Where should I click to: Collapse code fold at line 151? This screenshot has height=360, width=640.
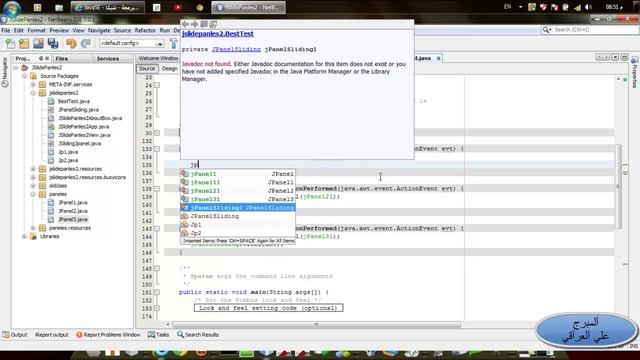point(157,292)
